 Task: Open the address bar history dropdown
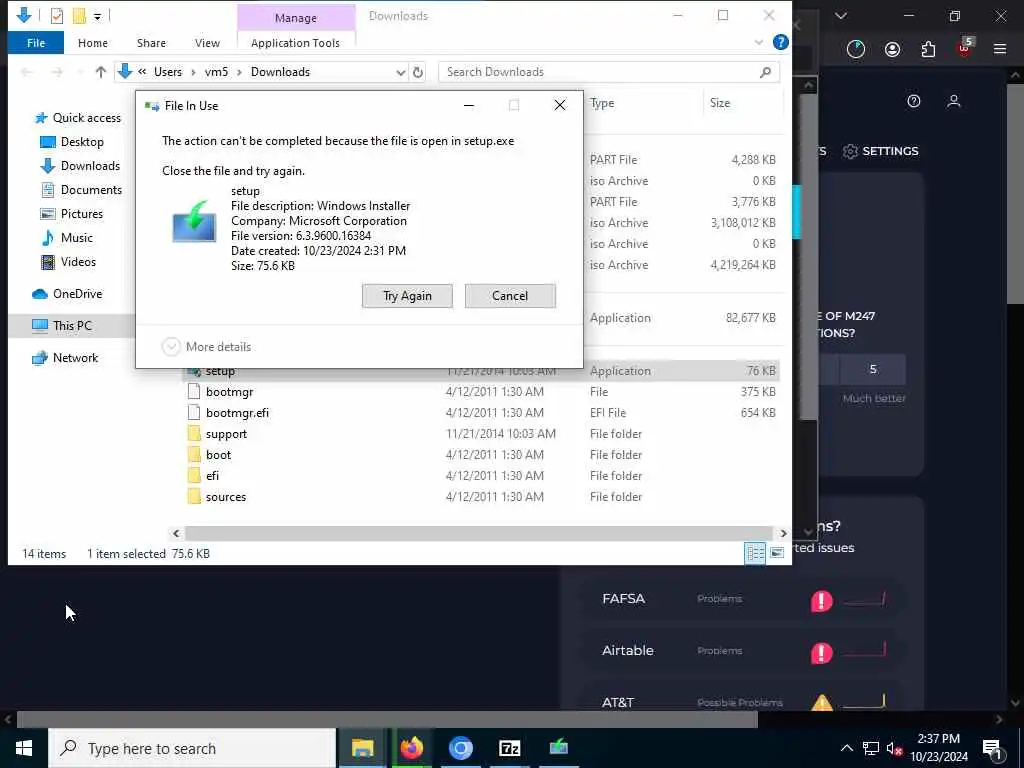tap(401, 72)
